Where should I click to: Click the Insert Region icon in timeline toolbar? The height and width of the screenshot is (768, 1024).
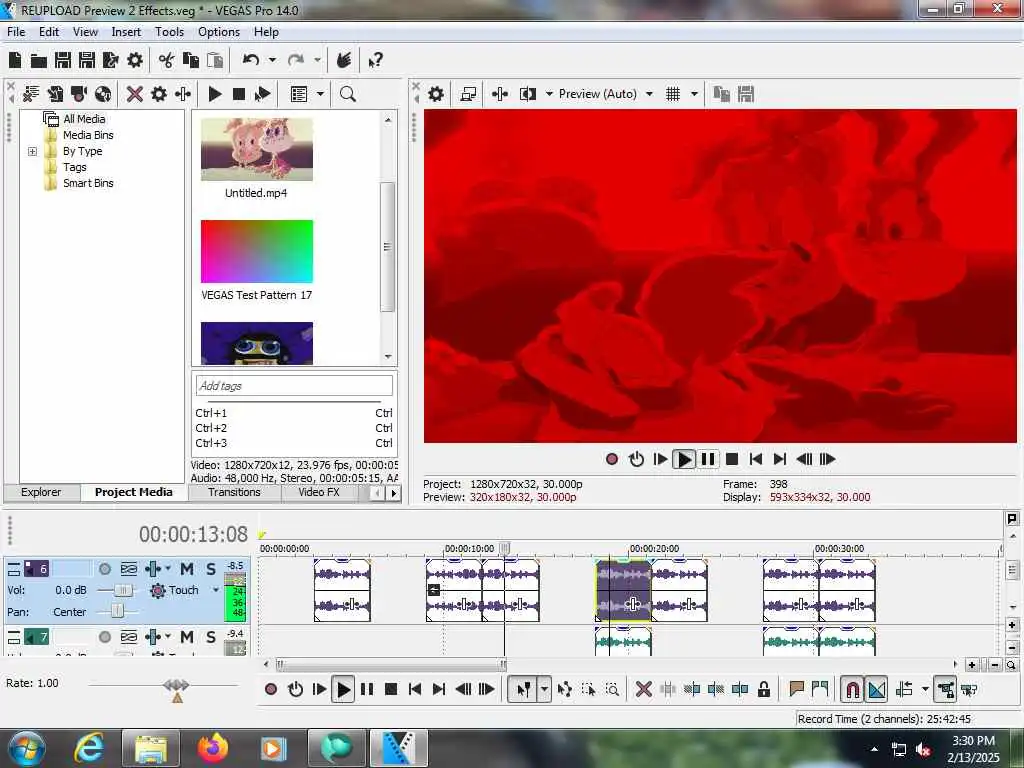820,689
